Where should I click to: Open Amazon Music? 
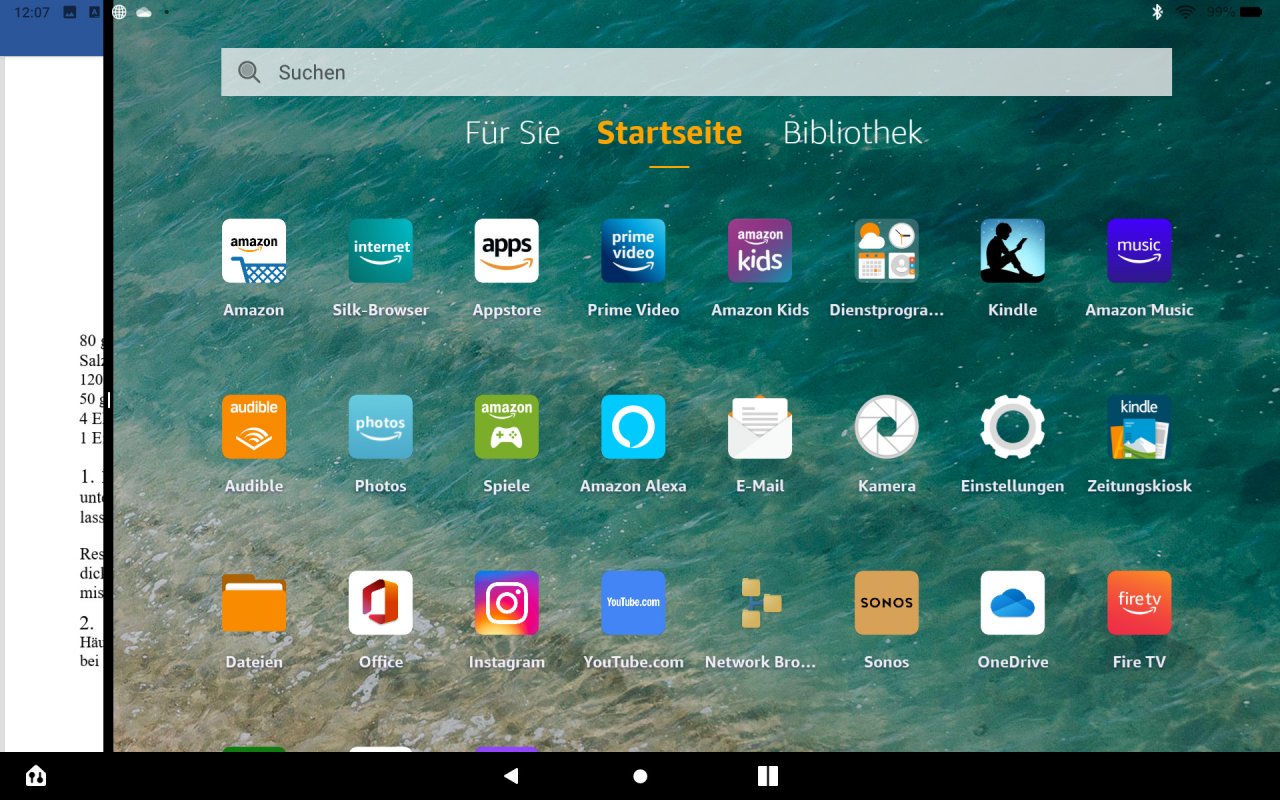(x=1139, y=251)
